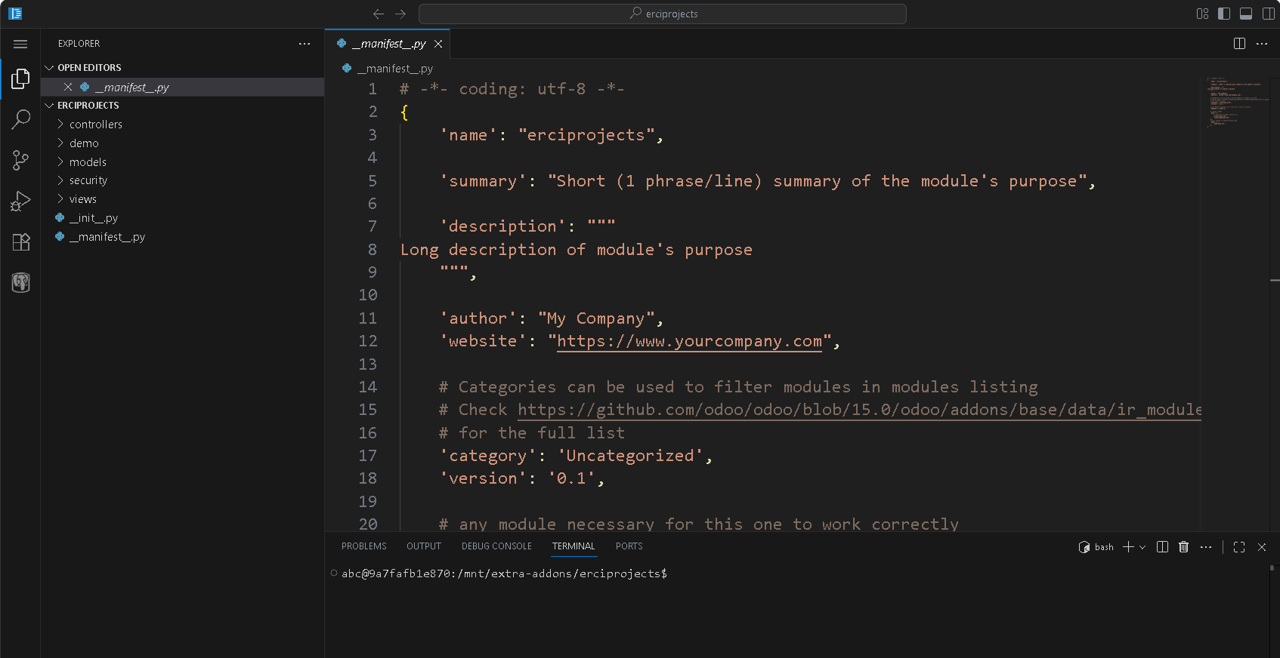Toggle the primary side bar visibility
Screen dimensions: 1280x658
(1224, 14)
